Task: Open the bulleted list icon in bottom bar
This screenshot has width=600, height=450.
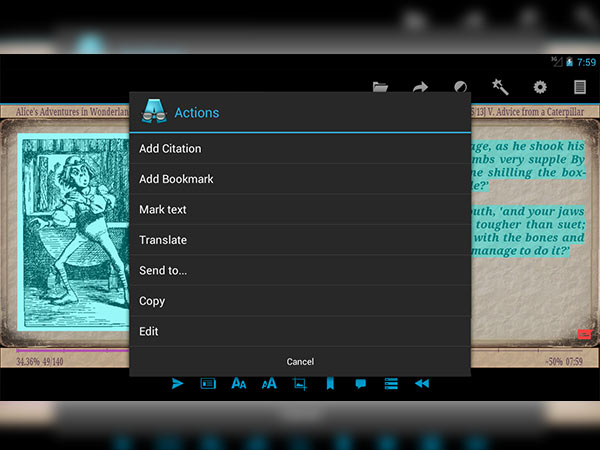Action: 391,383
